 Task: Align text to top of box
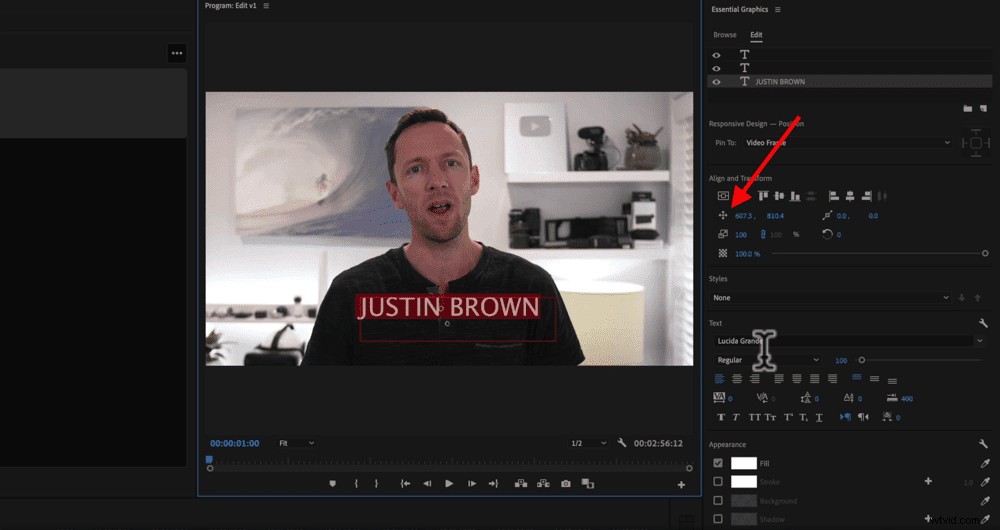pyautogui.click(x=857, y=378)
